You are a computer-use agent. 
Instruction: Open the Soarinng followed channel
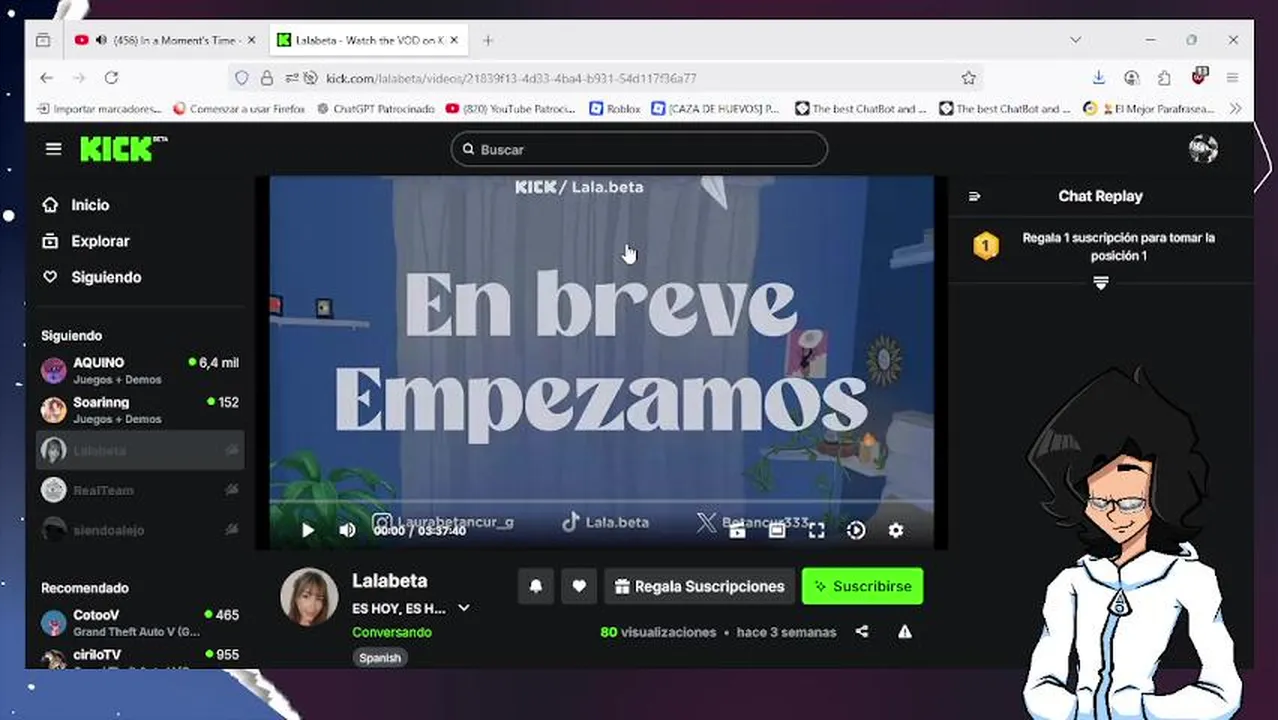[140, 410]
